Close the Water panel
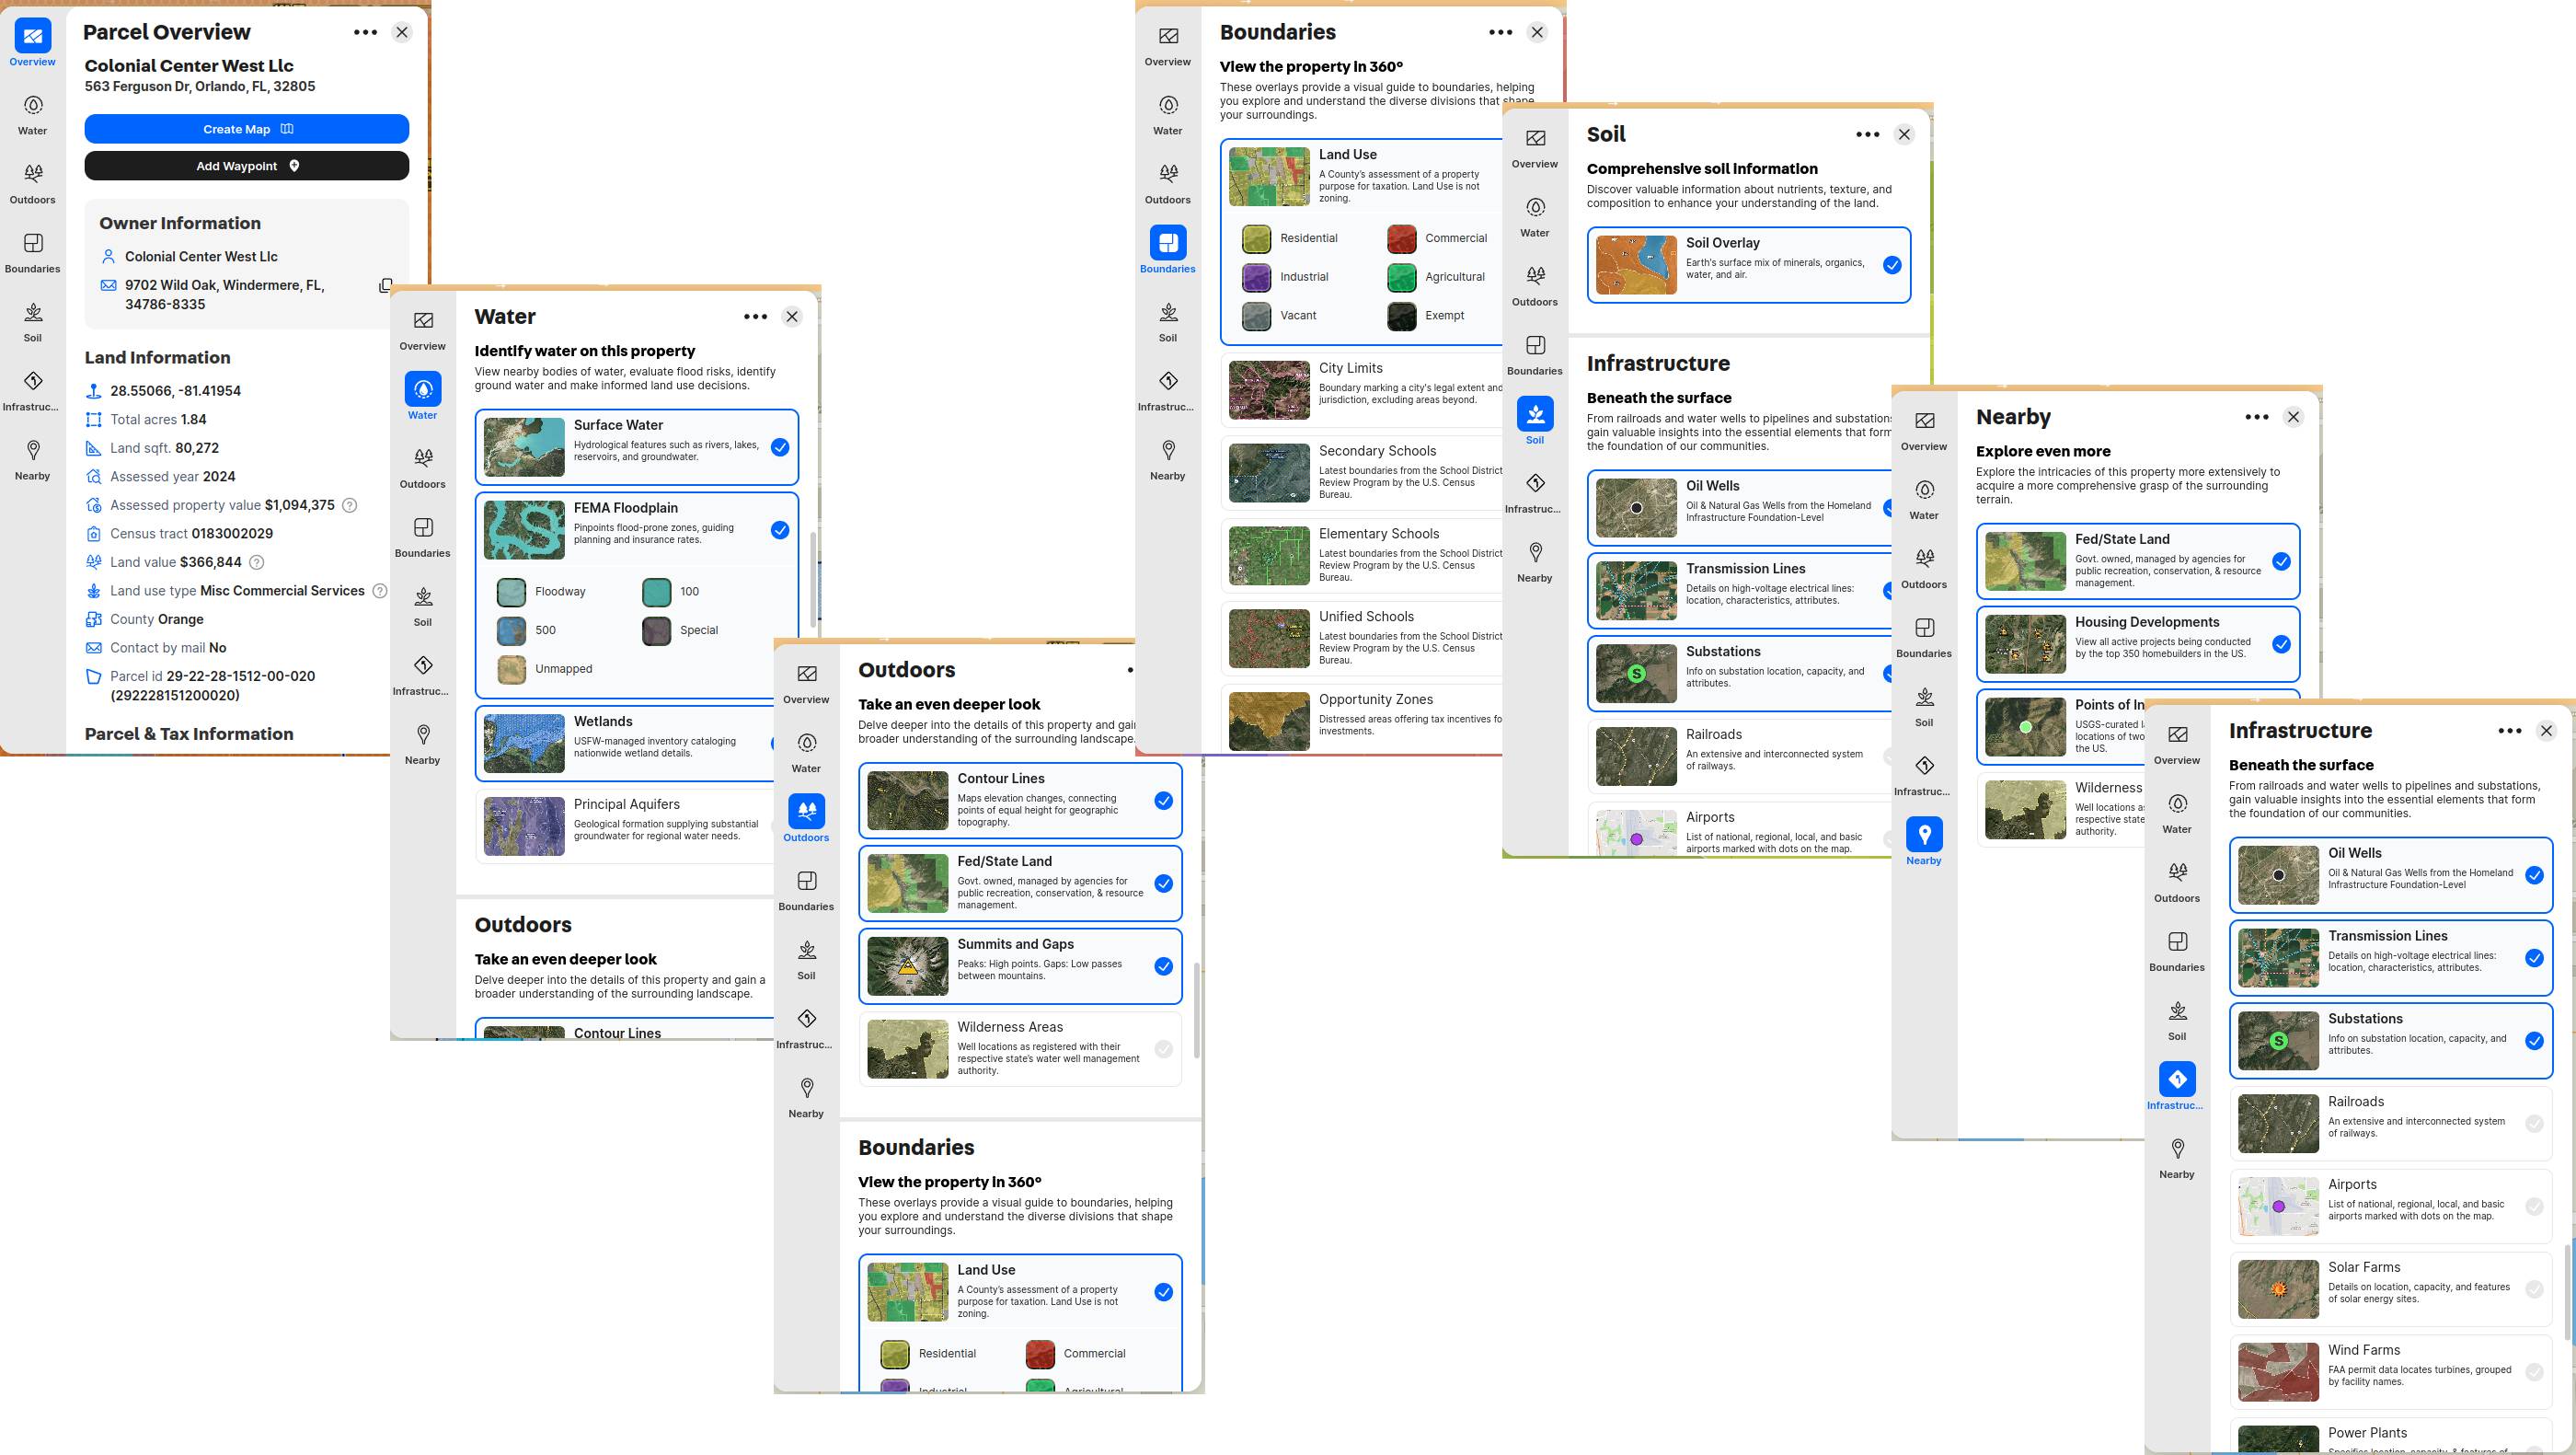 point(792,317)
